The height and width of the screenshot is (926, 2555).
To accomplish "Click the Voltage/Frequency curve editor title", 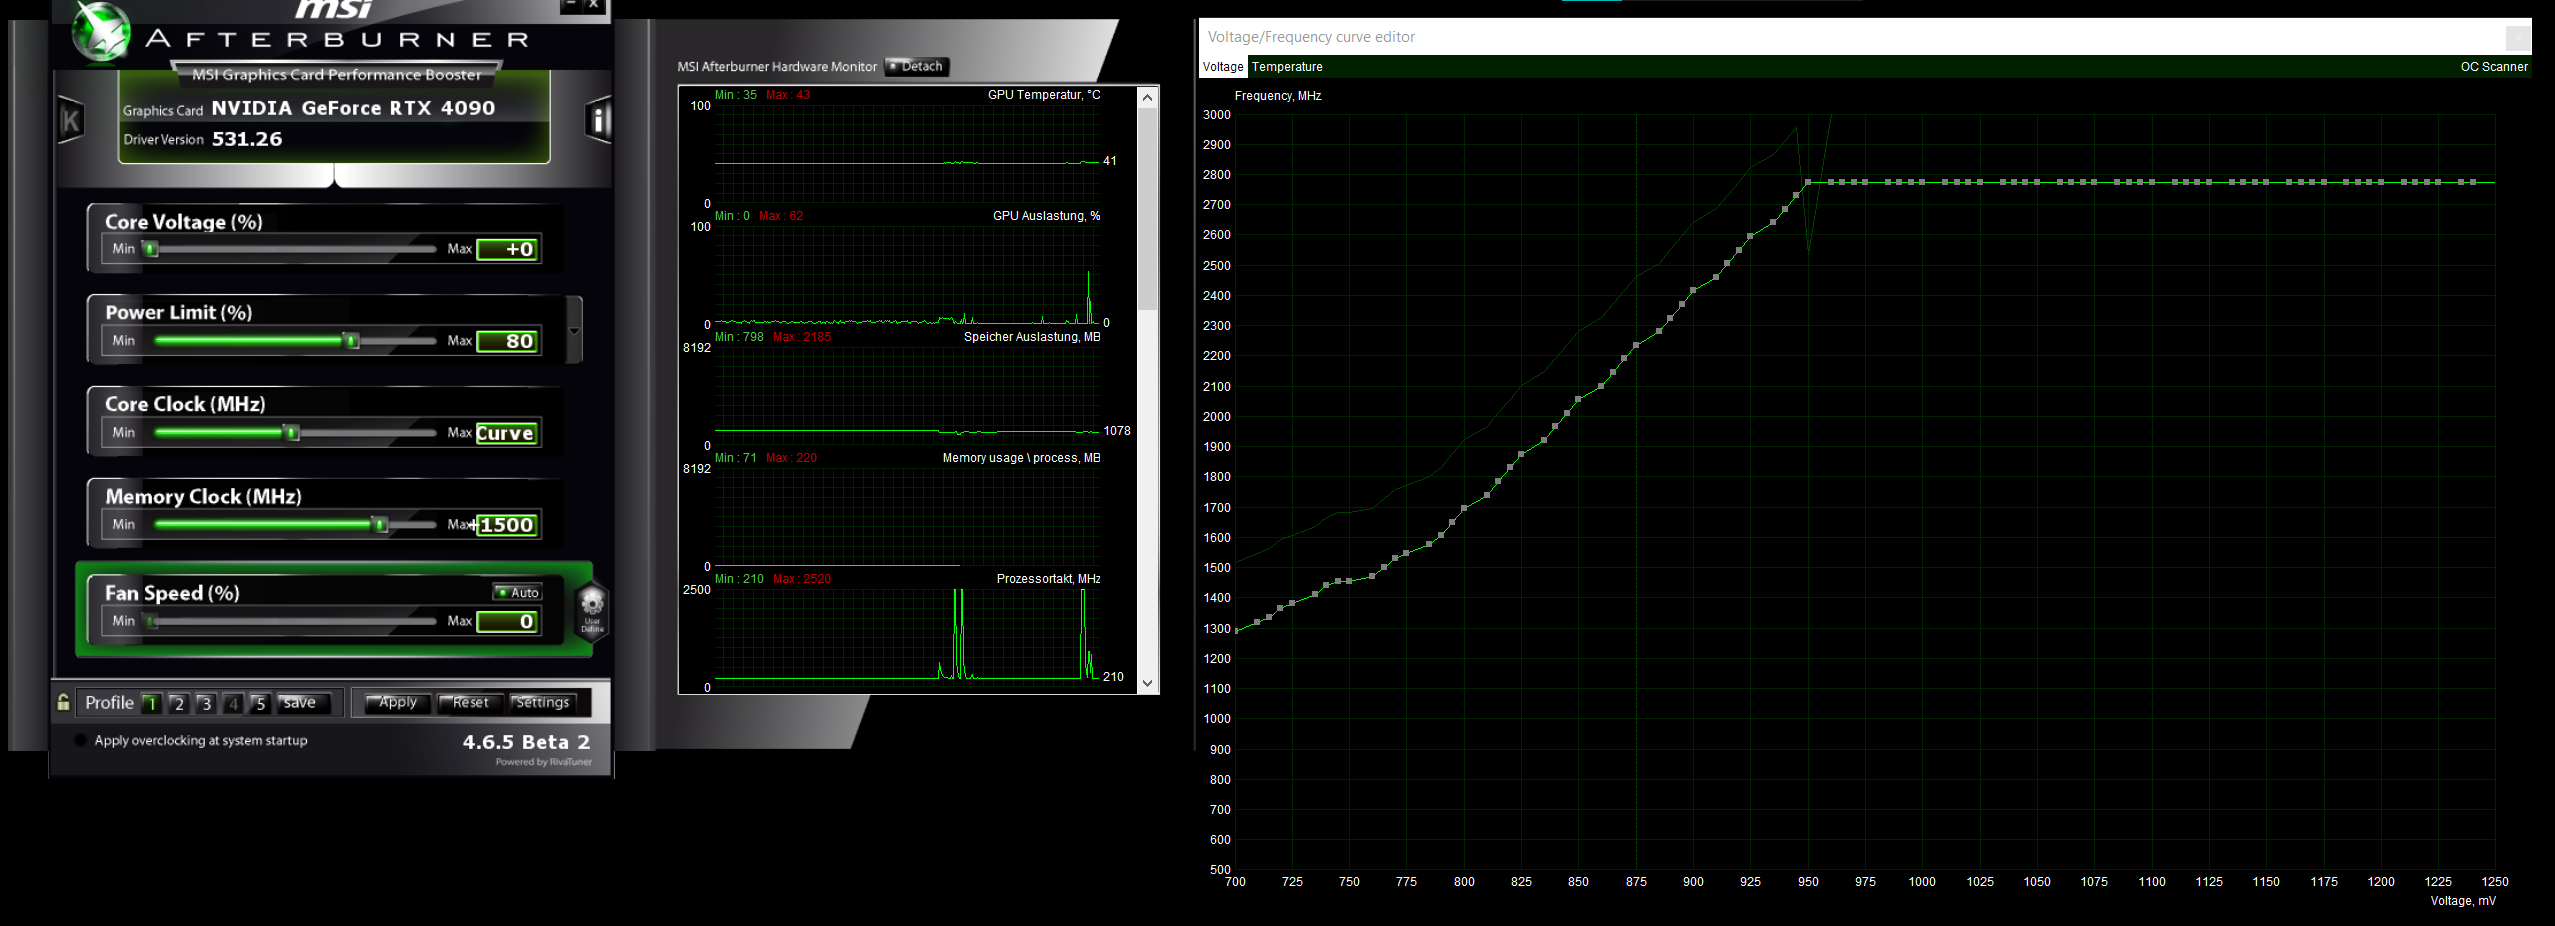I will (x=1311, y=37).
